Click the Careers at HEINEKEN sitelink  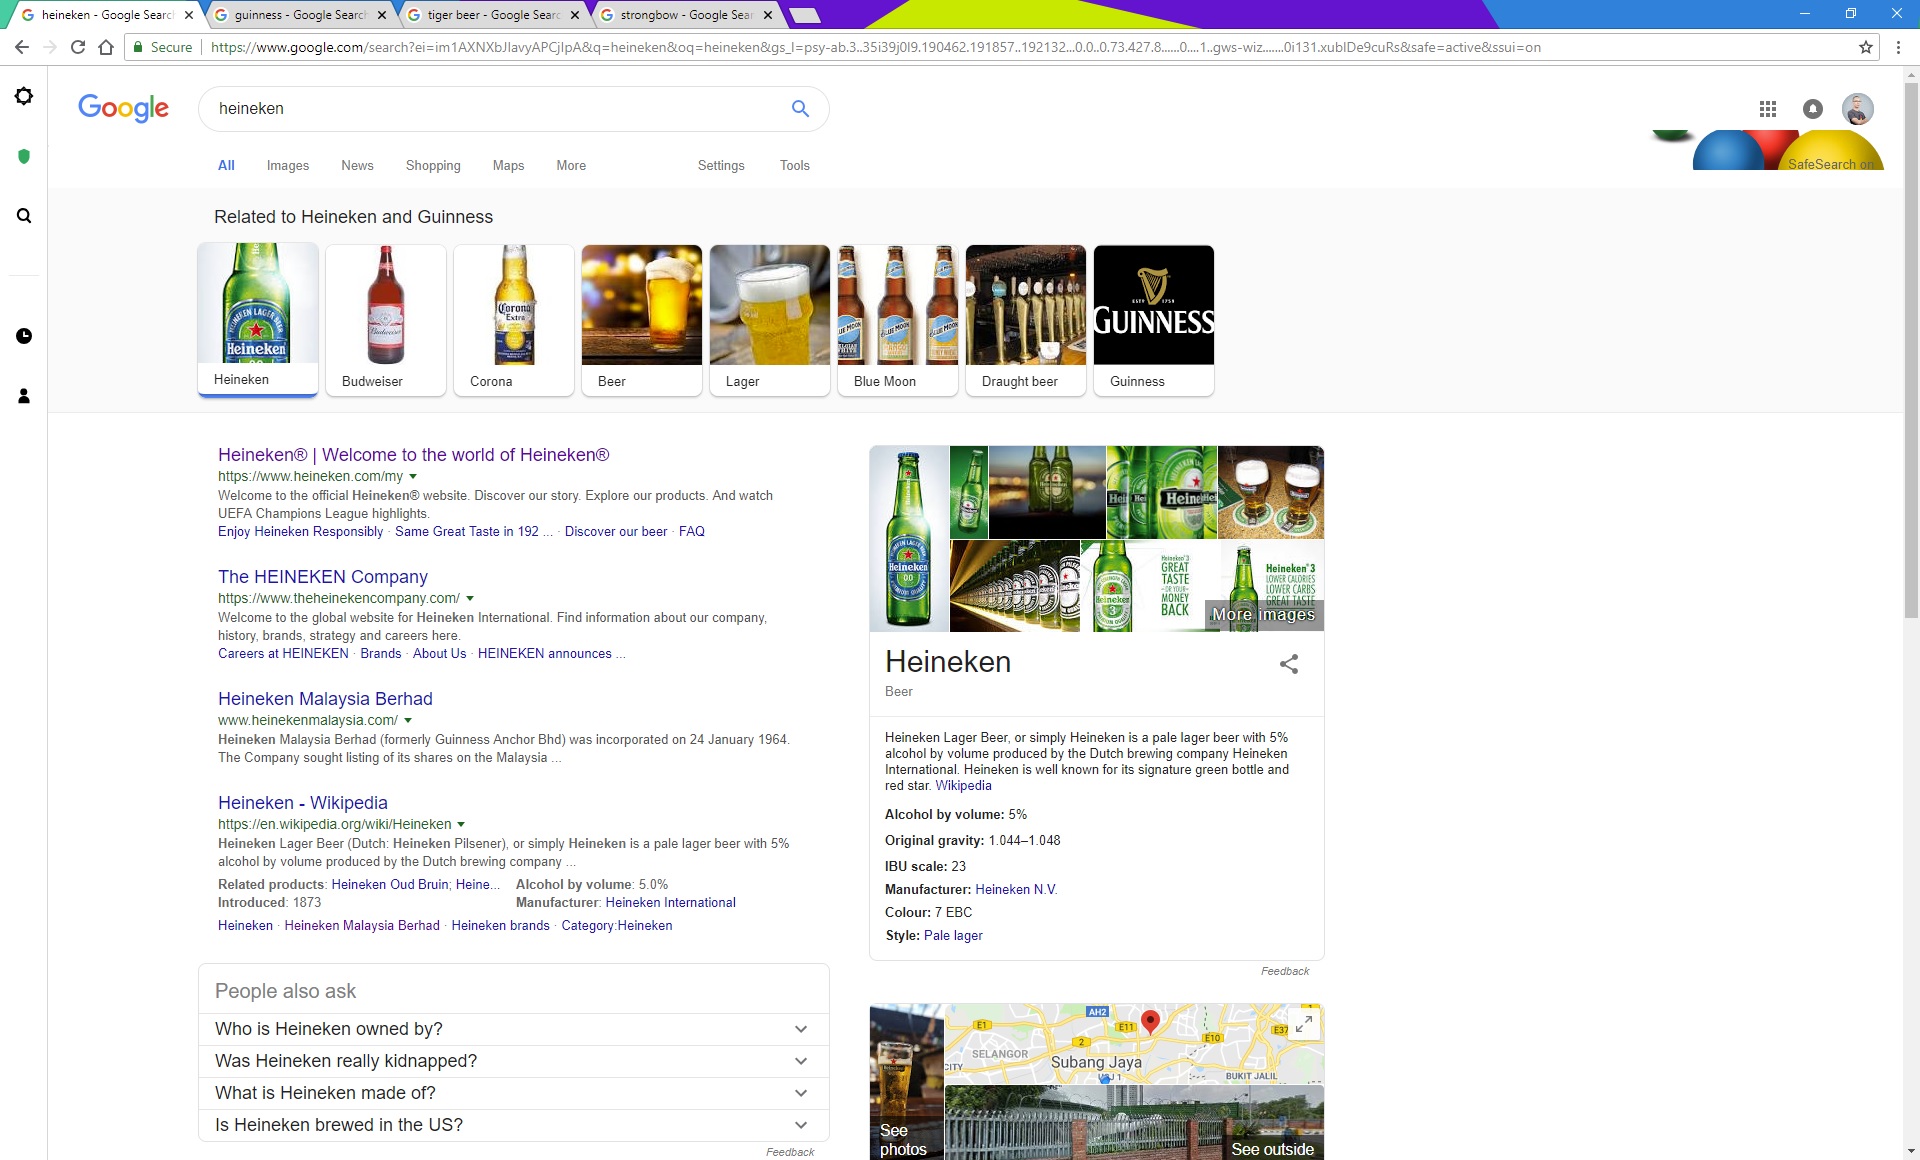pos(283,654)
